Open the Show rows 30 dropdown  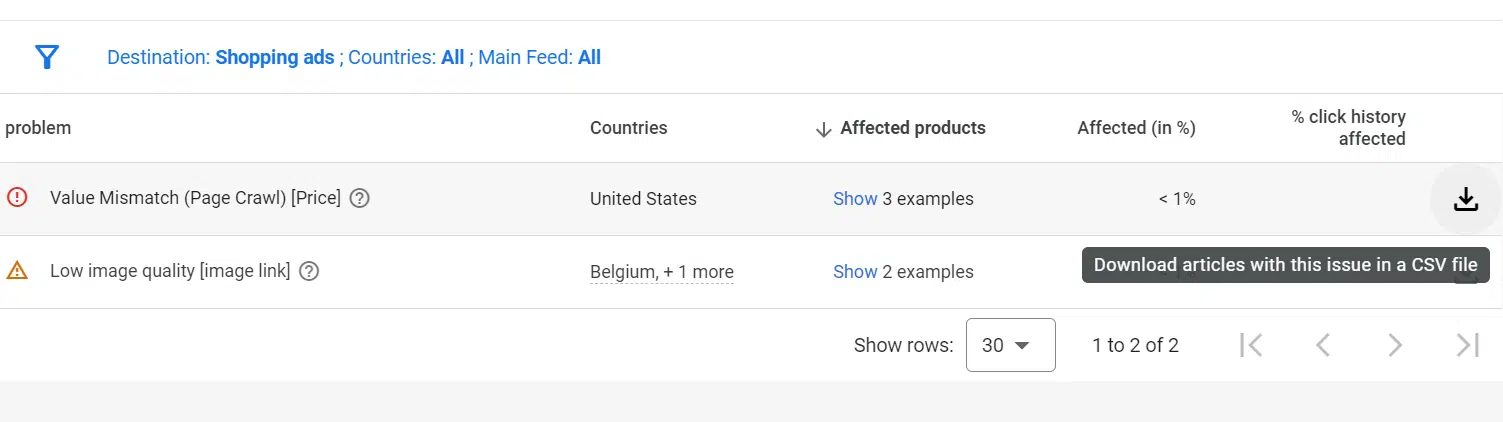[x=1010, y=345]
